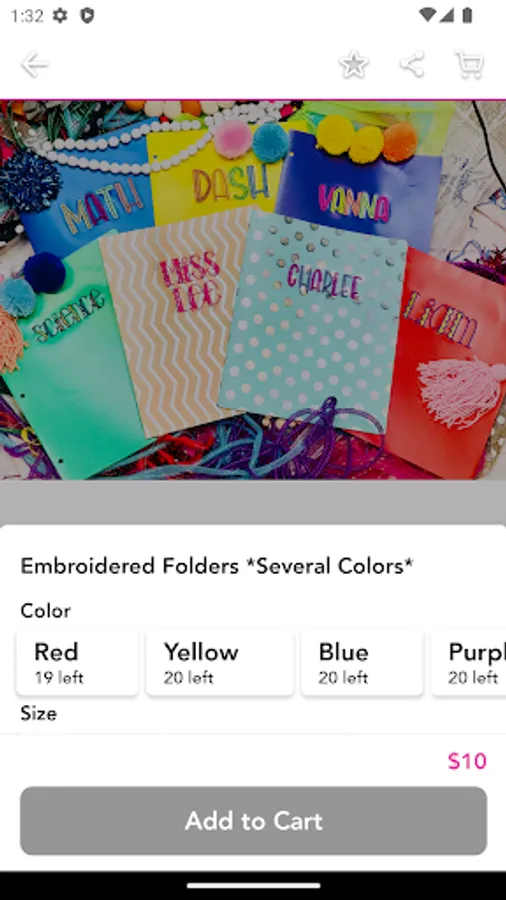This screenshot has width=506, height=900.
Task: Open the shopping cart icon
Action: (x=469, y=64)
